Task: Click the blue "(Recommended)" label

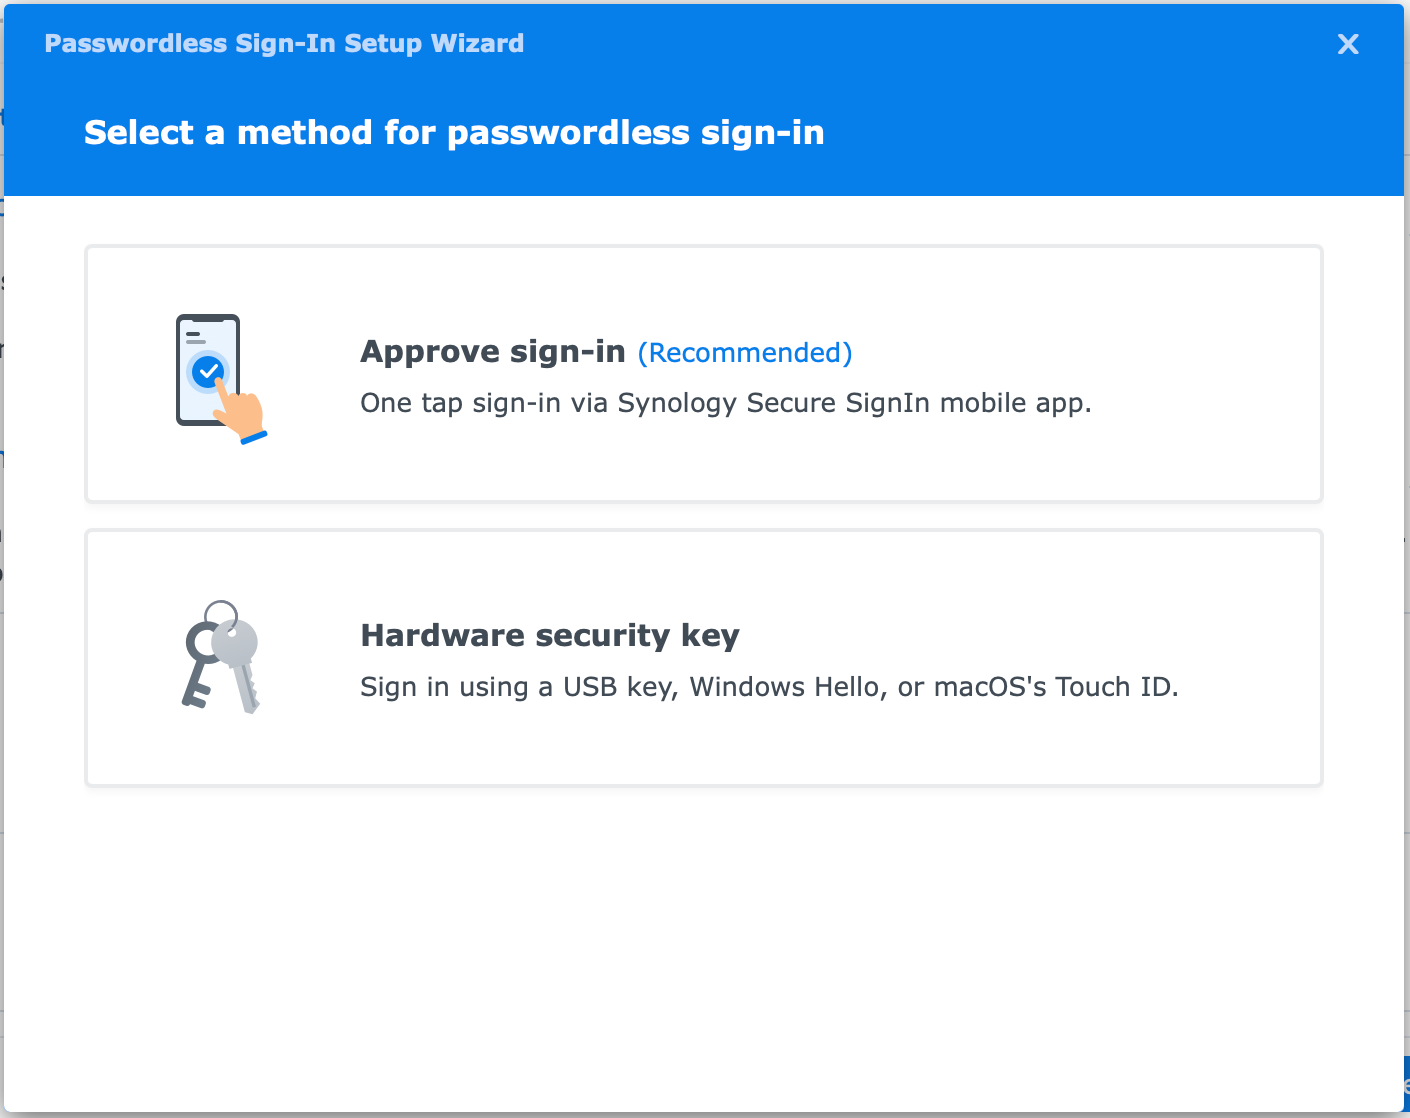Action: [x=745, y=353]
